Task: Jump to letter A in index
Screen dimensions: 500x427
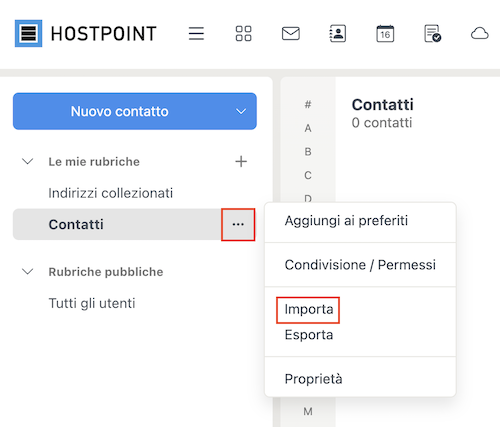Action: pyautogui.click(x=308, y=128)
